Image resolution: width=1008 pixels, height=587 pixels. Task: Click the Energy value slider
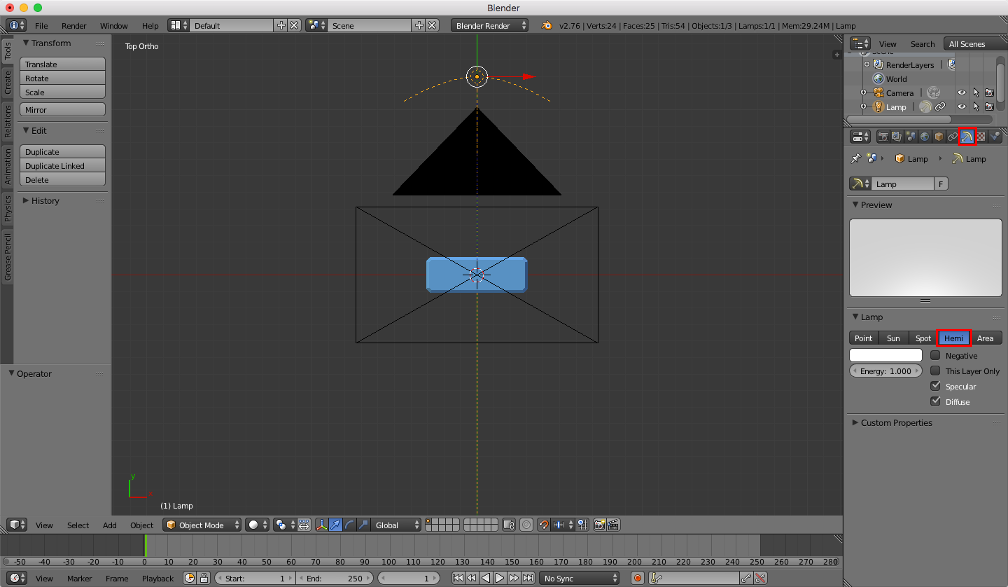tap(886, 371)
